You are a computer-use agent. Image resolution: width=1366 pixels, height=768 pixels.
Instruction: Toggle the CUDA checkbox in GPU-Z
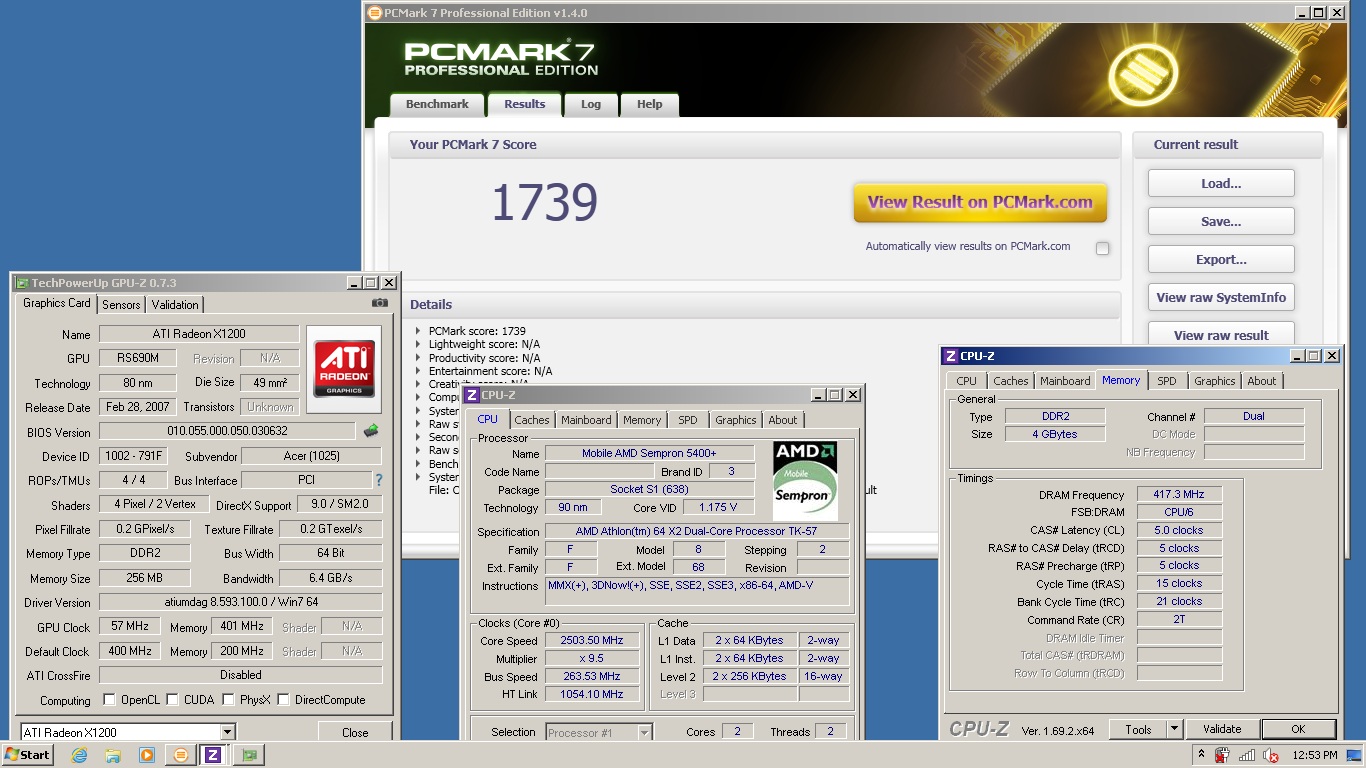click(x=172, y=700)
